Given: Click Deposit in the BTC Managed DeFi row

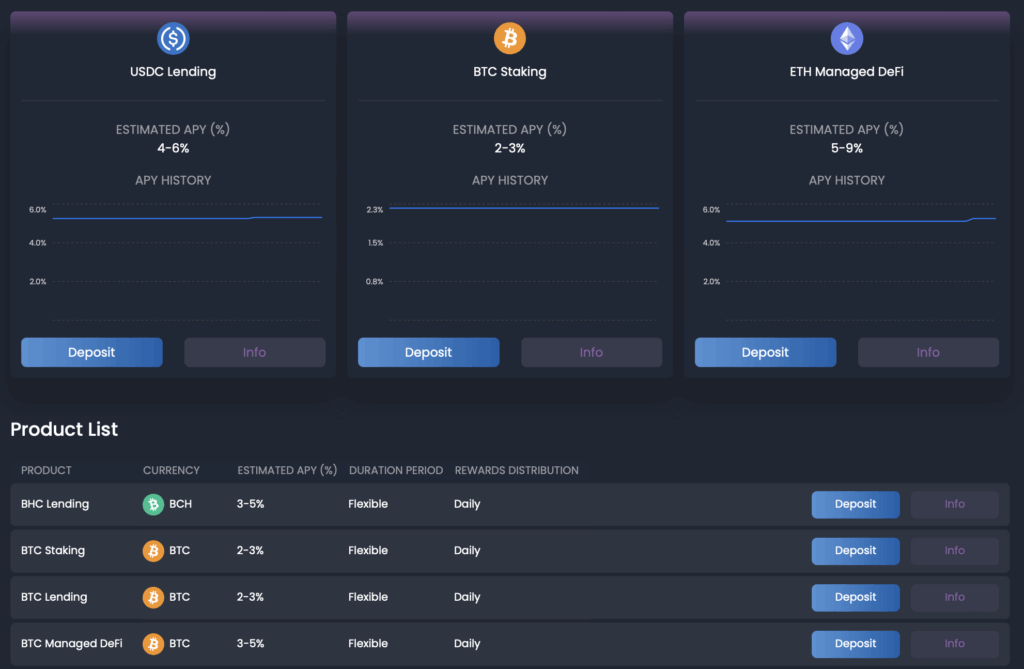Looking at the screenshot, I should [x=856, y=644].
